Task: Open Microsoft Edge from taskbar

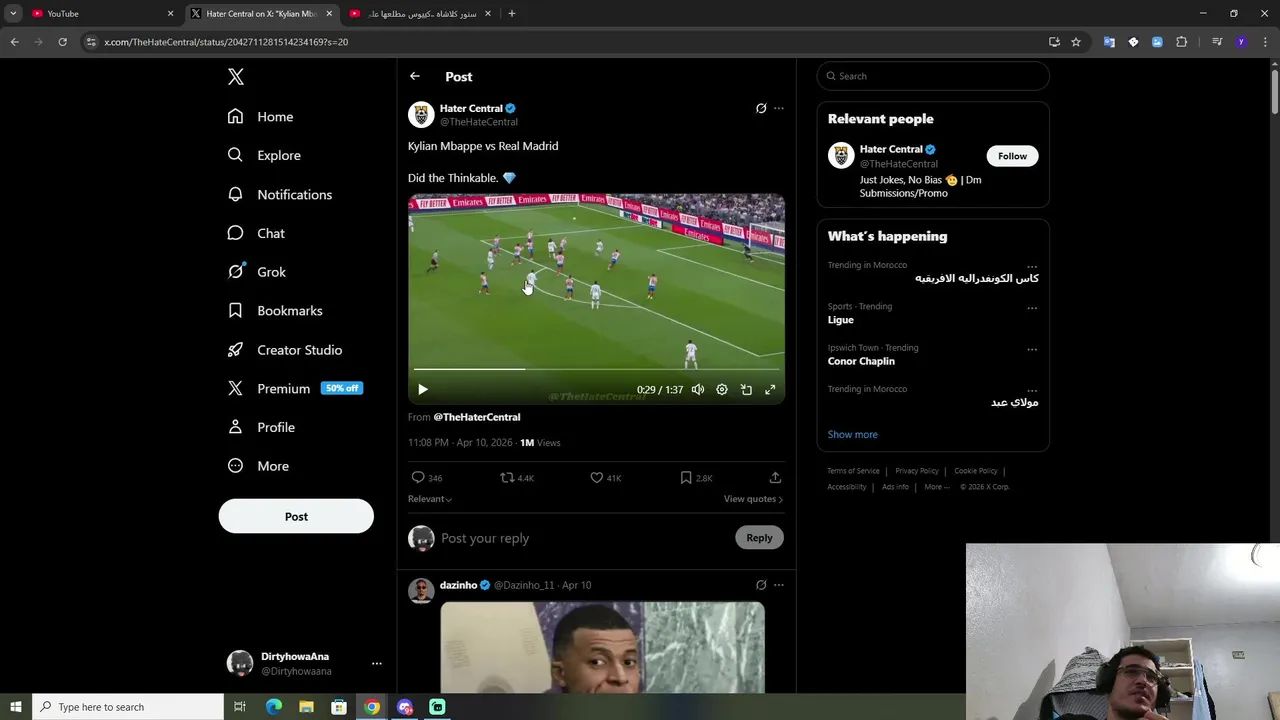Action: pos(274,707)
